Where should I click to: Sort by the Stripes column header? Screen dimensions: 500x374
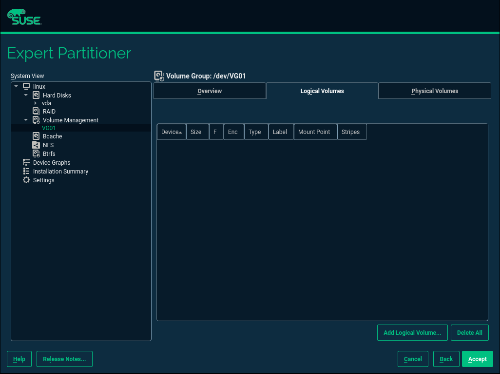tap(352, 132)
